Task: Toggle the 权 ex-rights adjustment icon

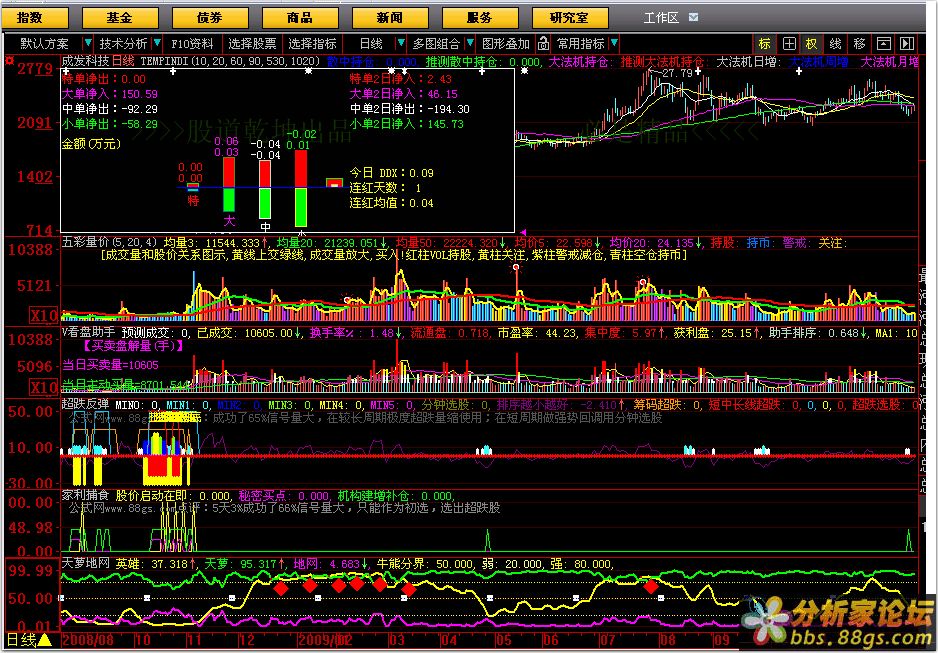Action: 811,44
